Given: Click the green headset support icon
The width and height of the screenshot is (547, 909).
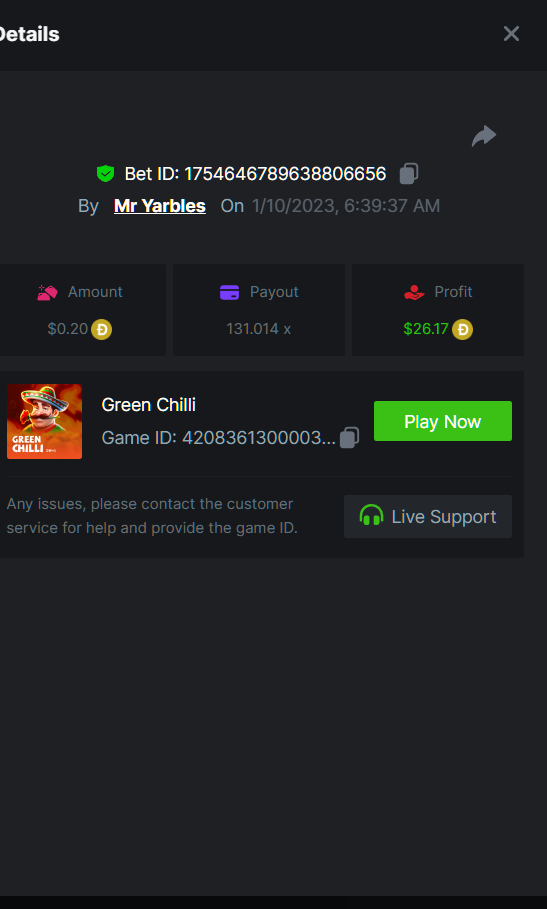Looking at the screenshot, I should 371,515.
